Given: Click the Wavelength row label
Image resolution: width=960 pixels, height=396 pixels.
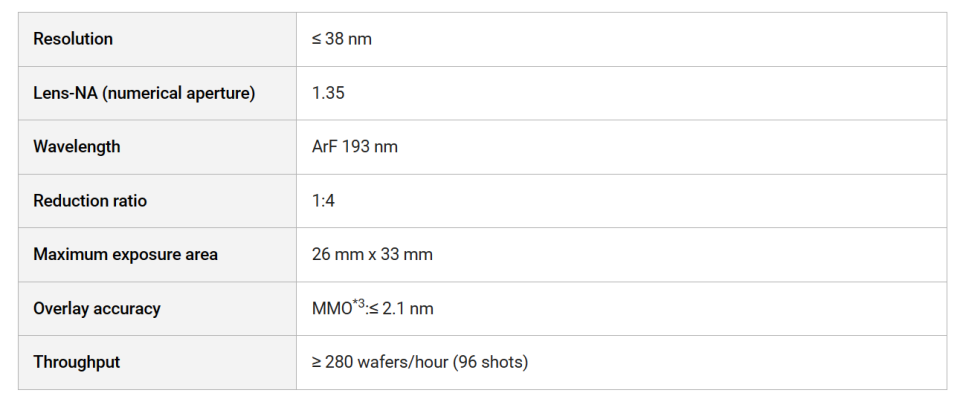Looking at the screenshot, I should 77,147.
